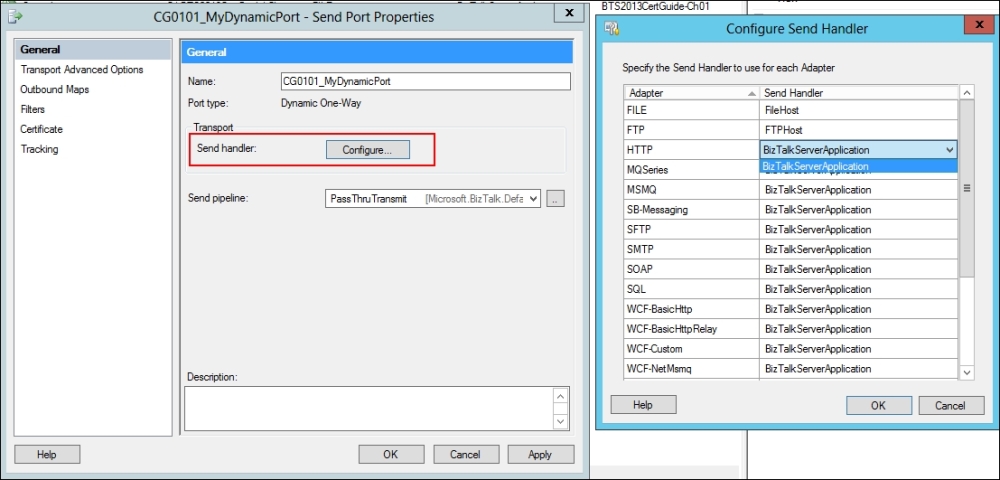Click the MQSeries adapter cell
Image resolution: width=1000 pixels, height=480 pixels.
[691, 170]
